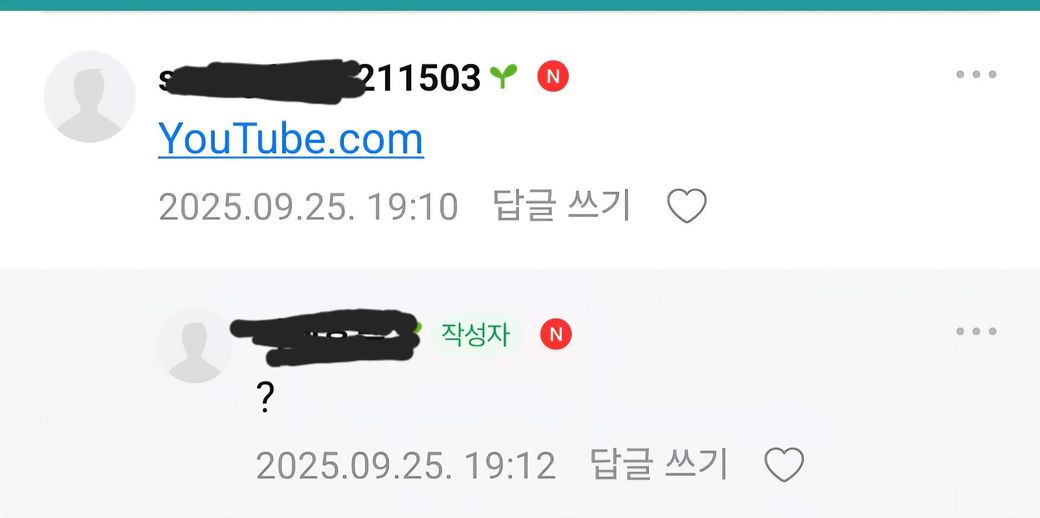
Task: Open the redacted username of the reply author
Action: pyautogui.click(x=325, y=337)
